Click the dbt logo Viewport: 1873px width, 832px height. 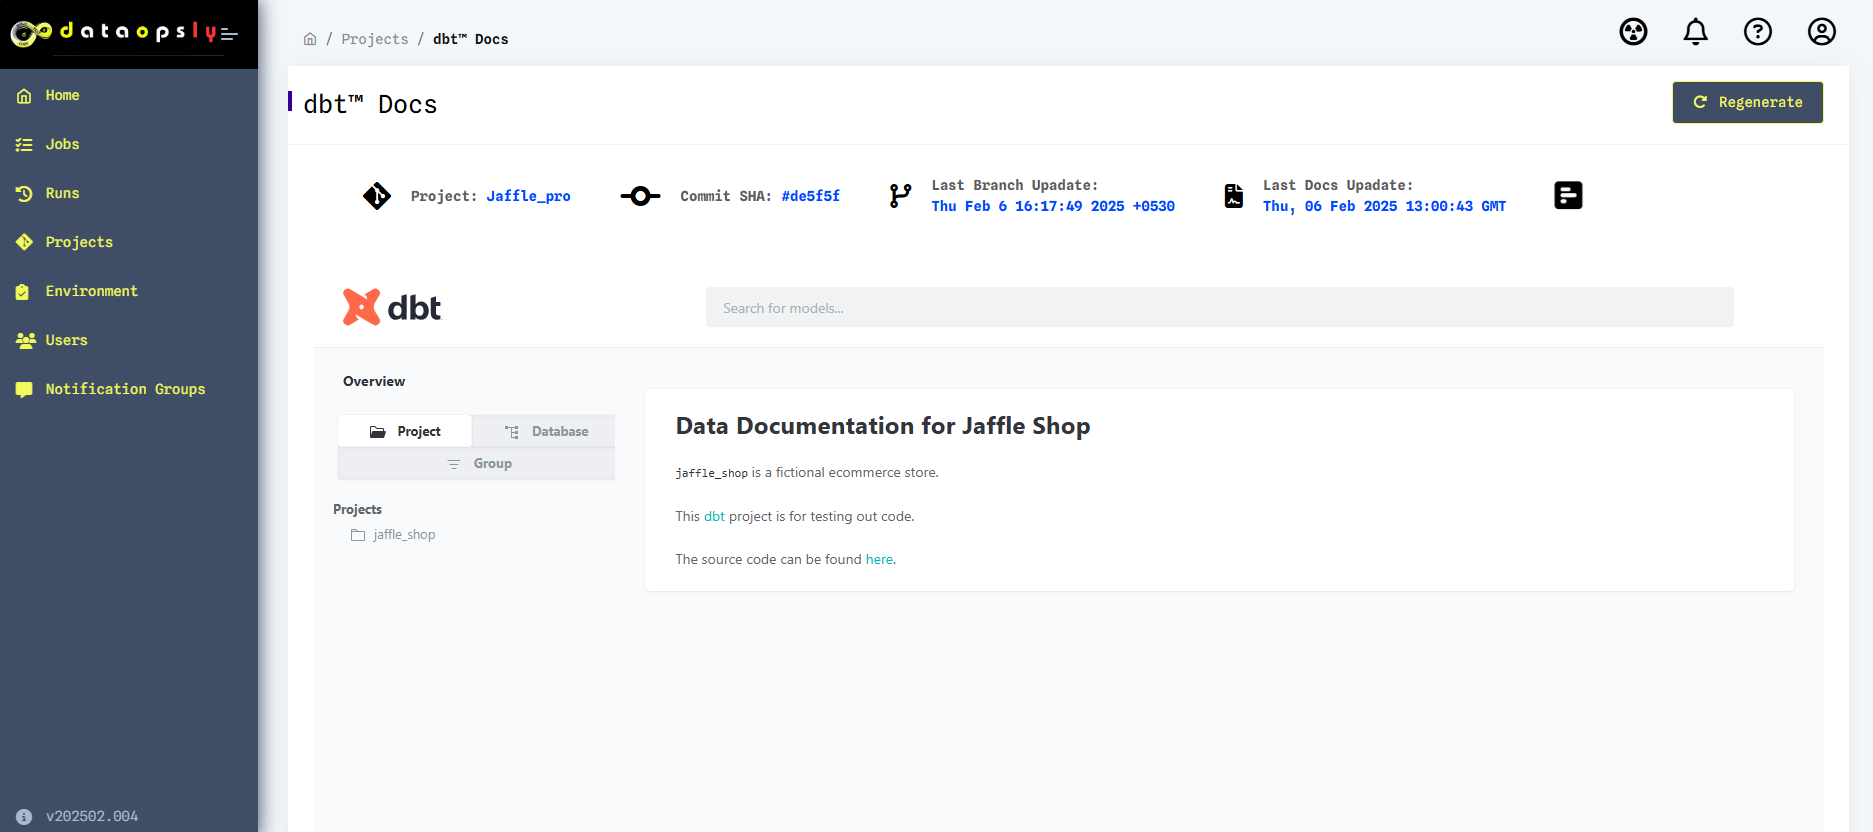[x=392, y=307]
